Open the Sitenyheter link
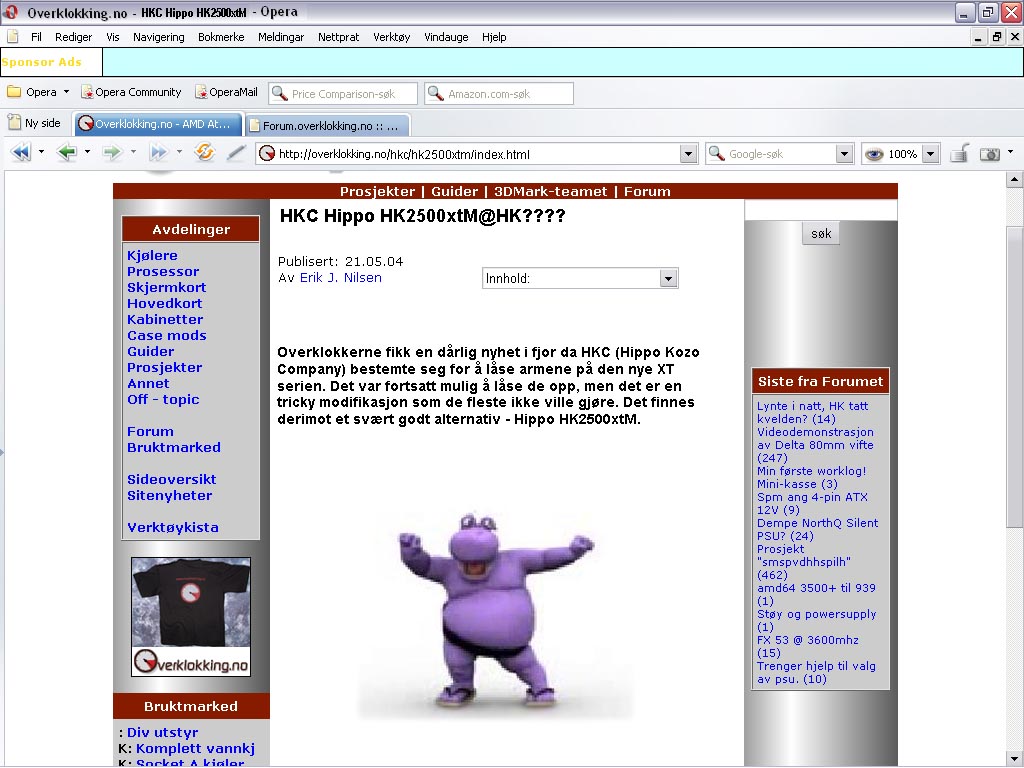Image resolution: width=1024 pixels, height=768 pixels. [x=170, y=495]
